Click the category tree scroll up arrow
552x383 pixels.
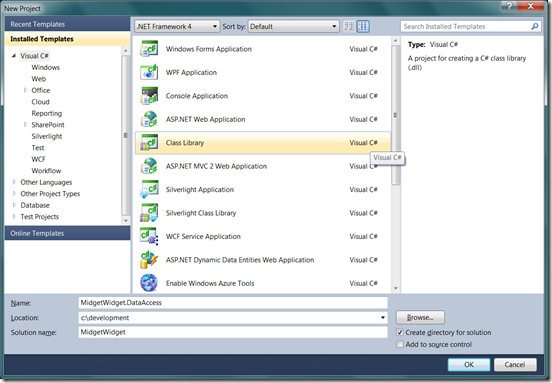click(x=126, y=51)
